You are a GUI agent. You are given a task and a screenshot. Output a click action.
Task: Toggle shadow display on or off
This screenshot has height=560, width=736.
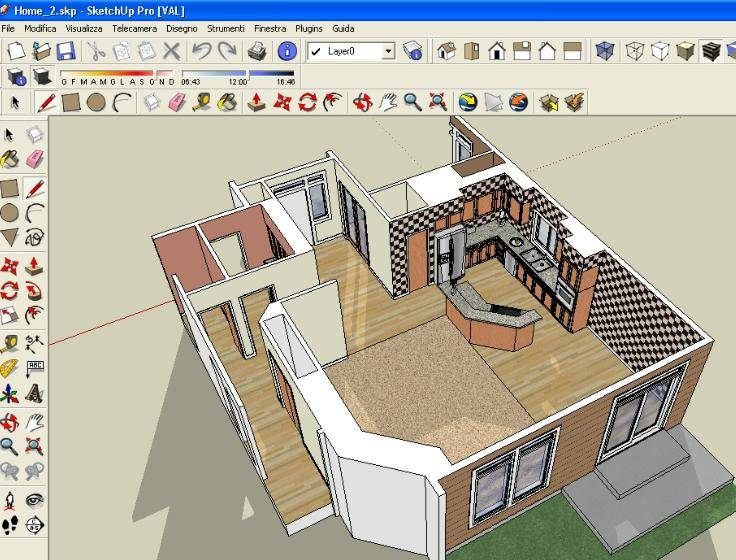[x=17, y=77]
